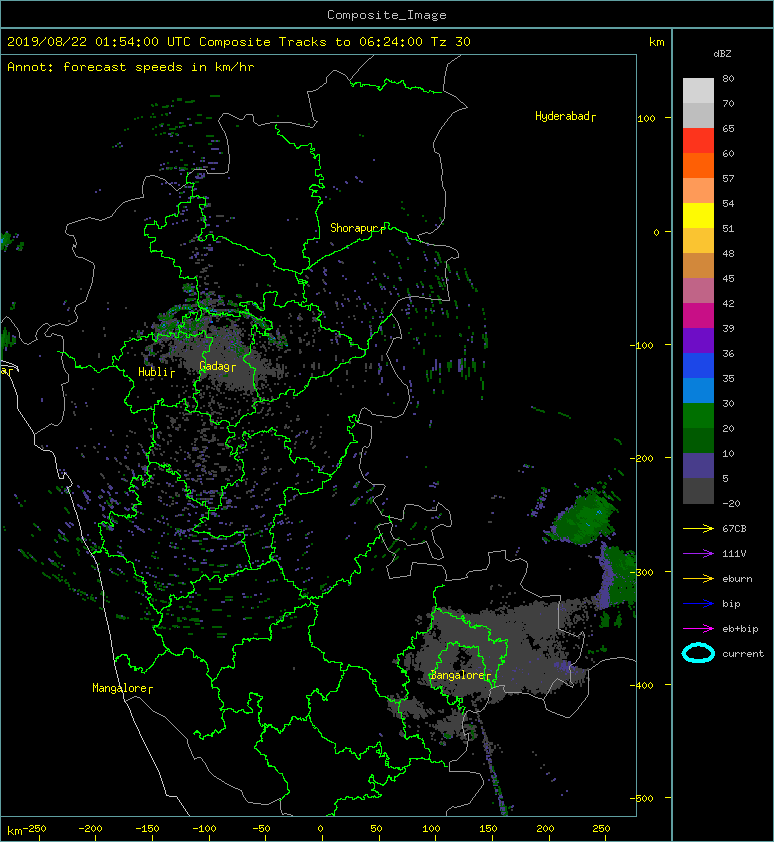
Task: Select the orange swatch between 60 and 57
Action: click(698, 165)
